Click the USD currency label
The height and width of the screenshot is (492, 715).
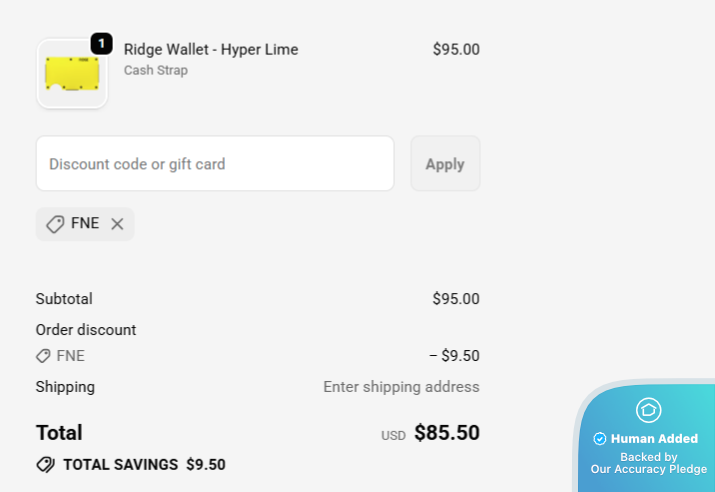point(393,436)
